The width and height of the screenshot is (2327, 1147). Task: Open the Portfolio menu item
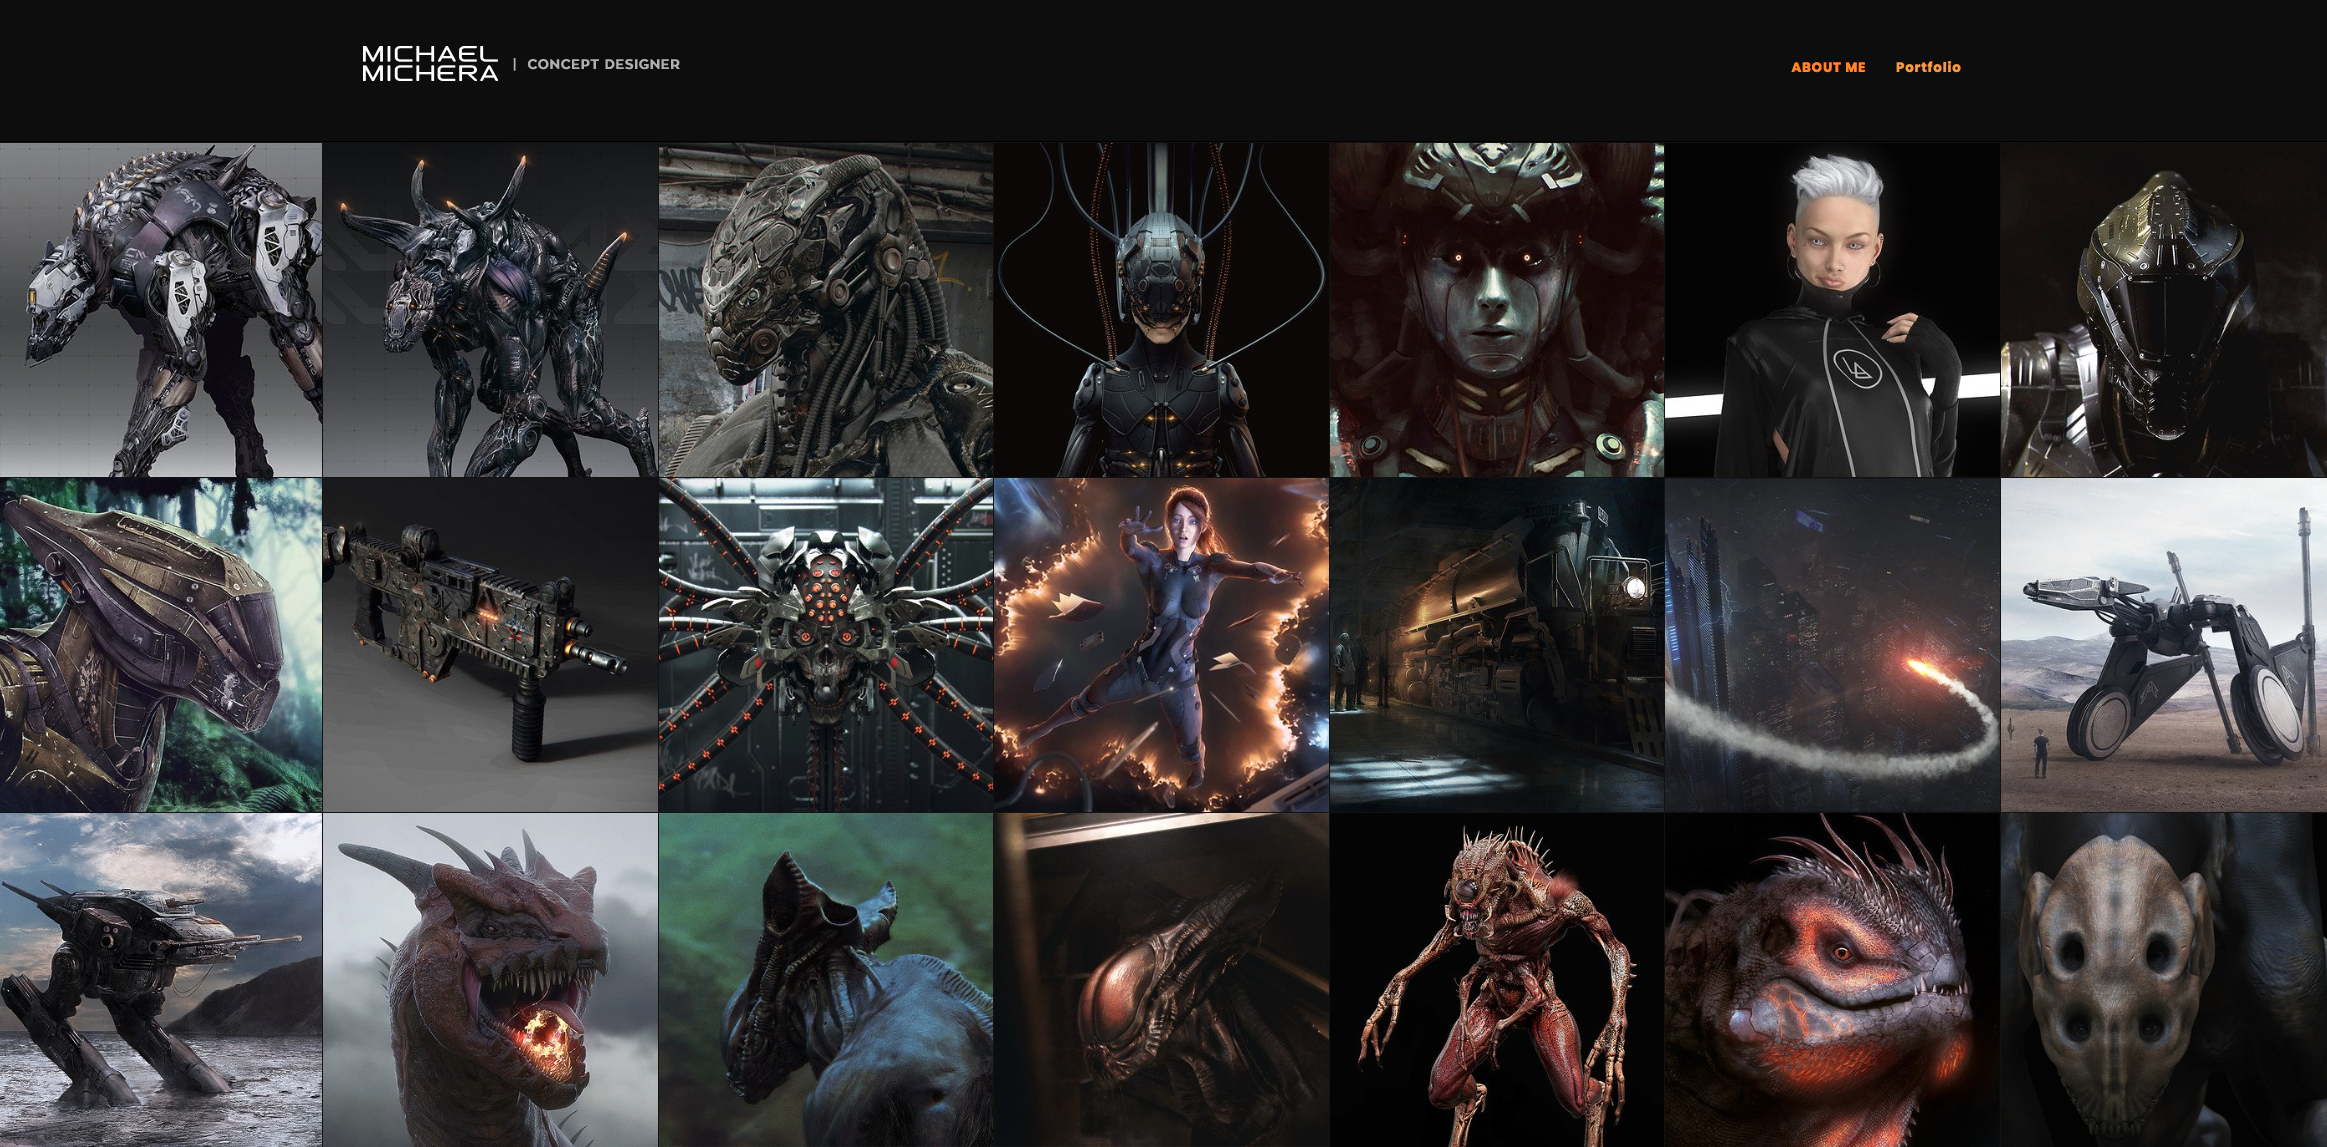(1928, 67)
